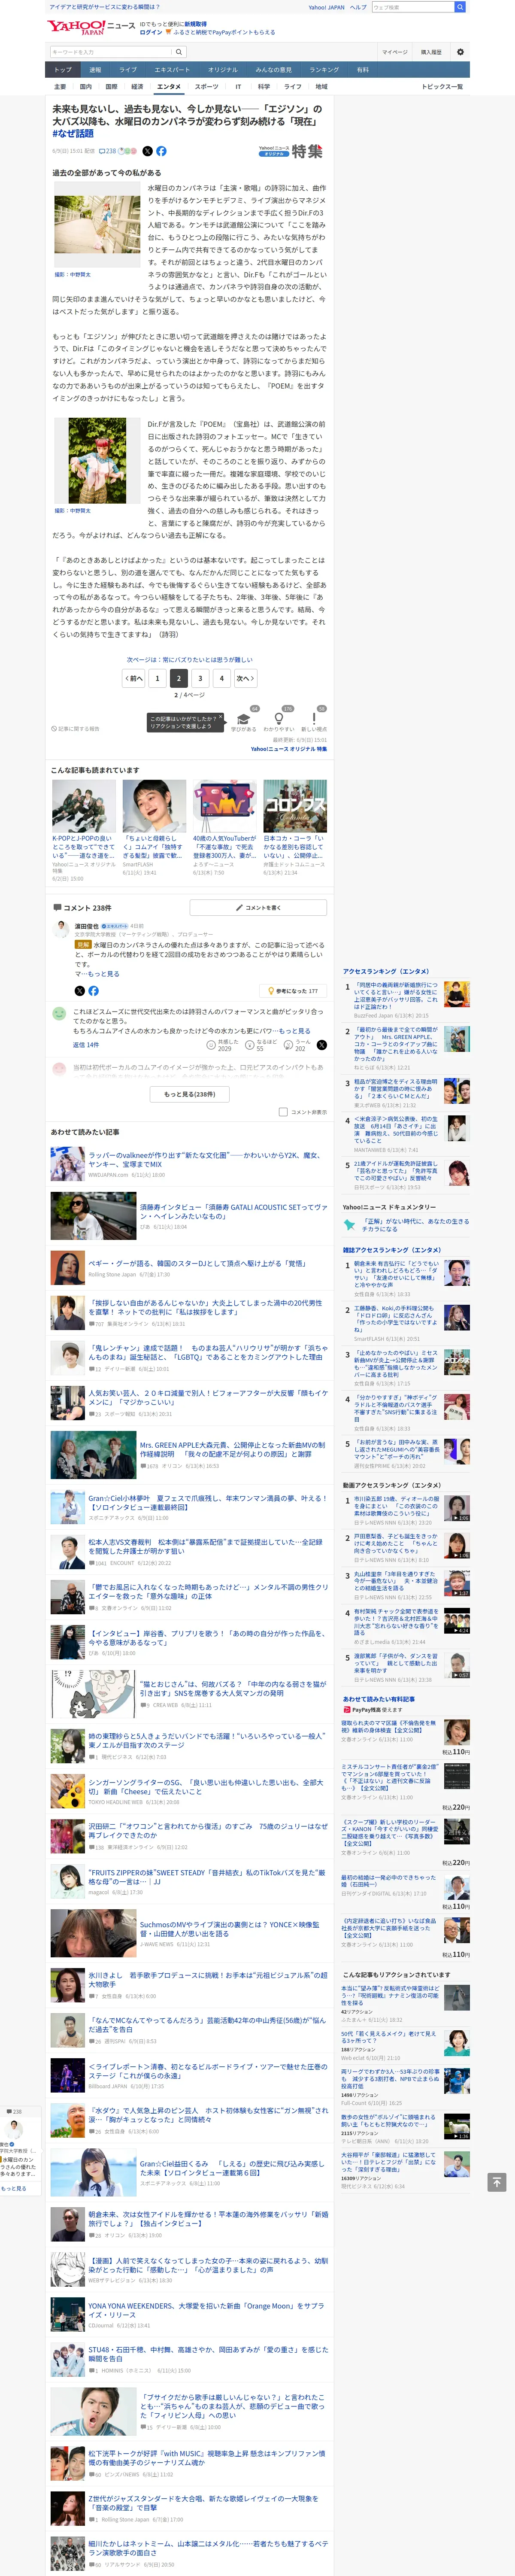Click もっと見る(238件) comments button

click(x=190, y=1094)
